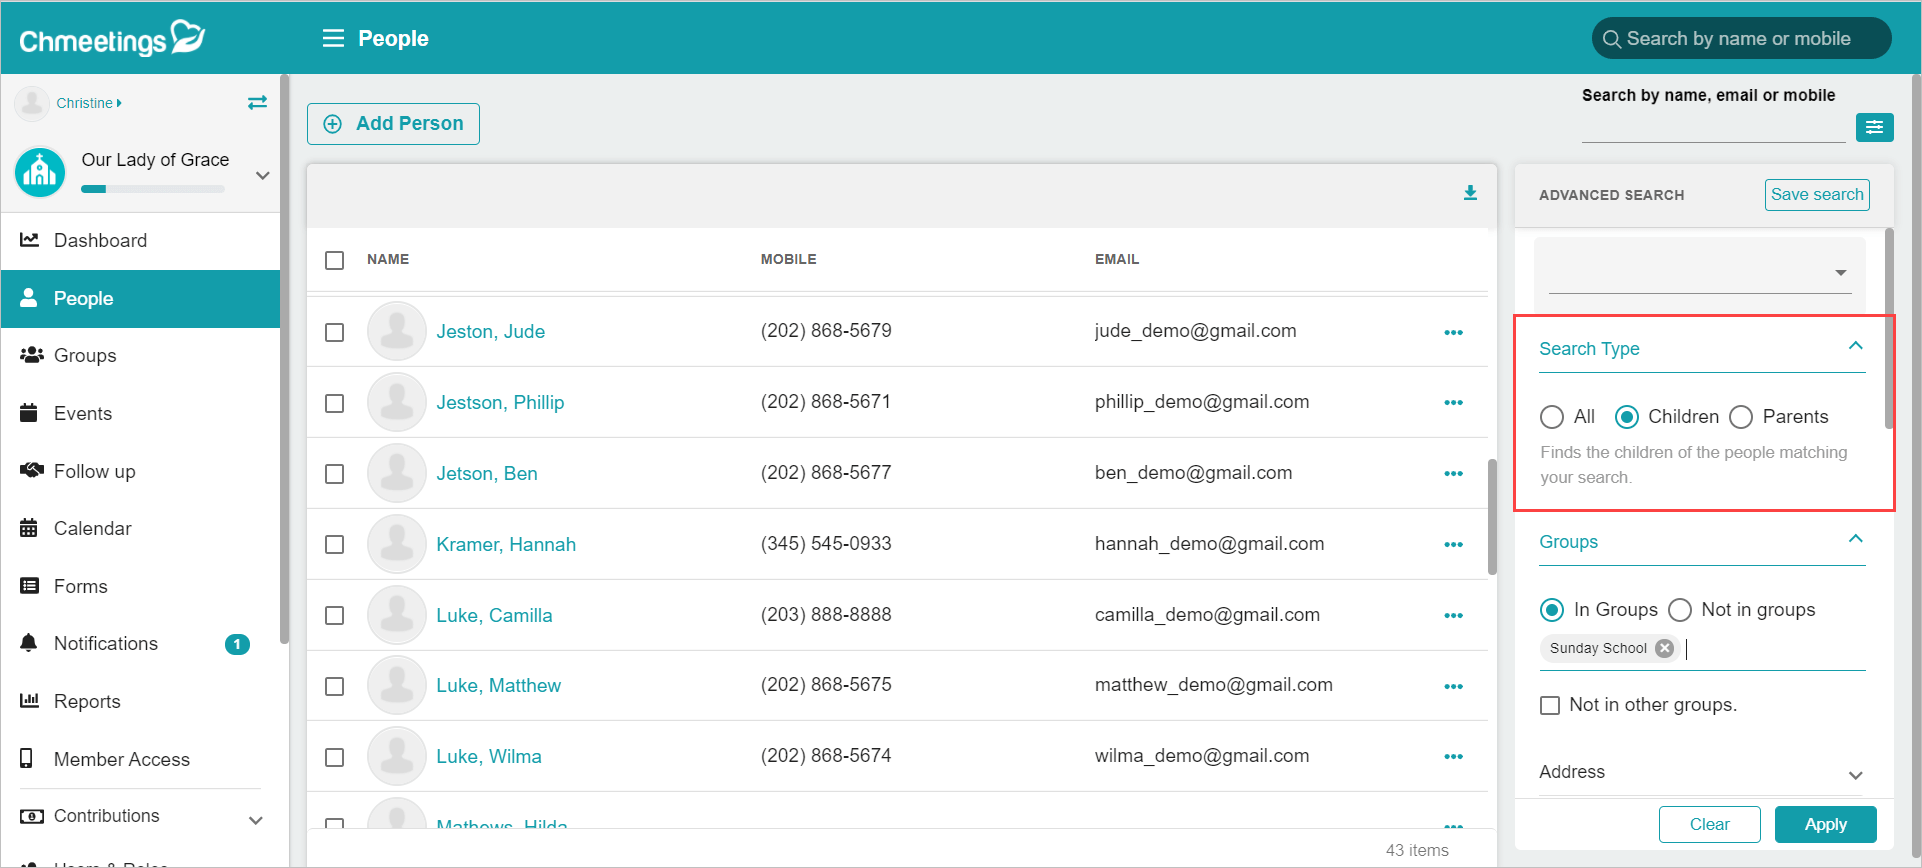Select the Parents search type radio
This screenshot has height=868, width=1922.
(x=1741, y=417)
